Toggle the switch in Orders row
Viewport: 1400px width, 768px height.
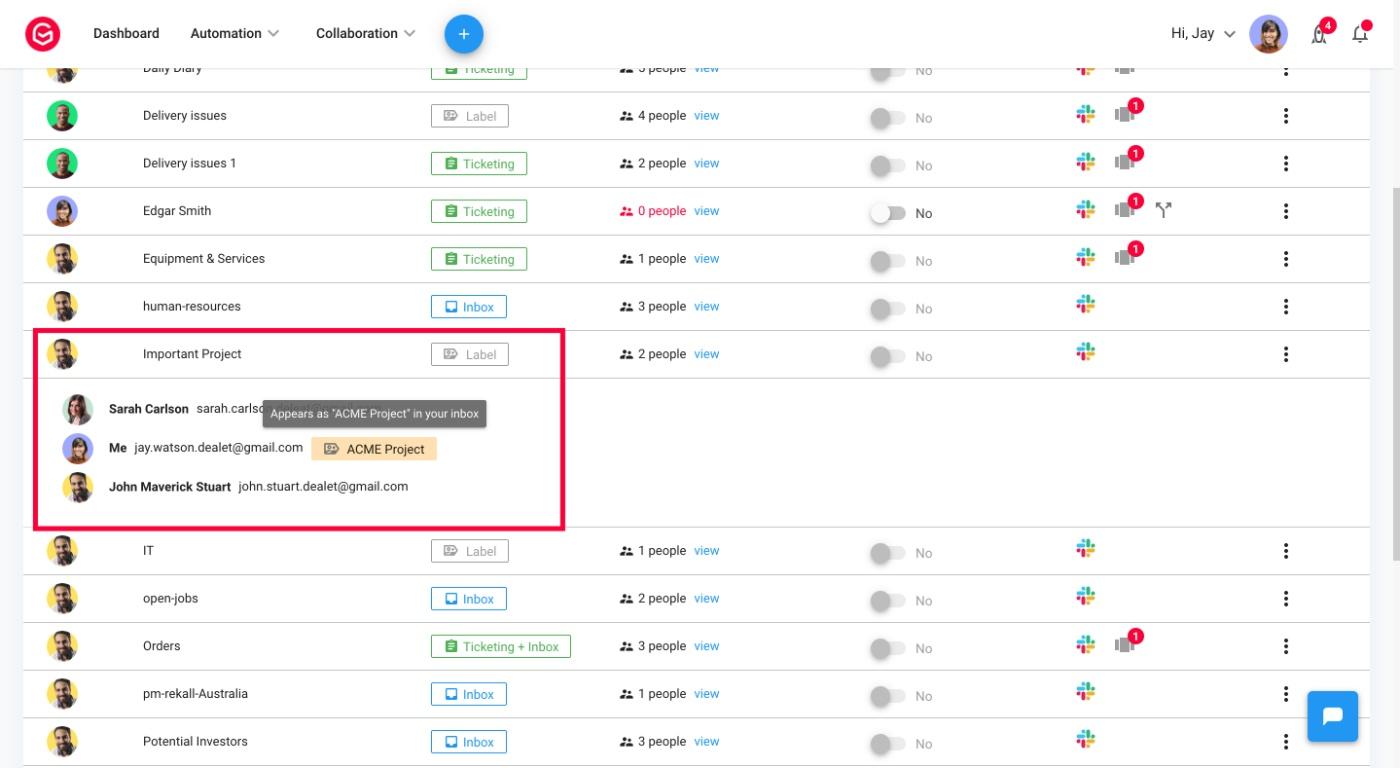(887, 648)
